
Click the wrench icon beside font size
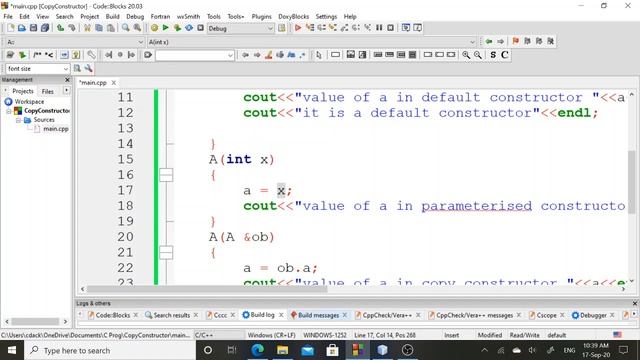point(88,69)
